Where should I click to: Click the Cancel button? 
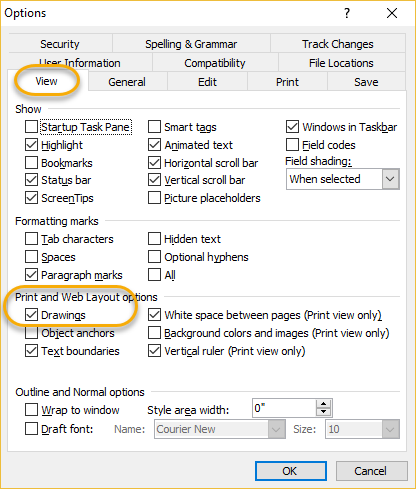pos(372,471)
